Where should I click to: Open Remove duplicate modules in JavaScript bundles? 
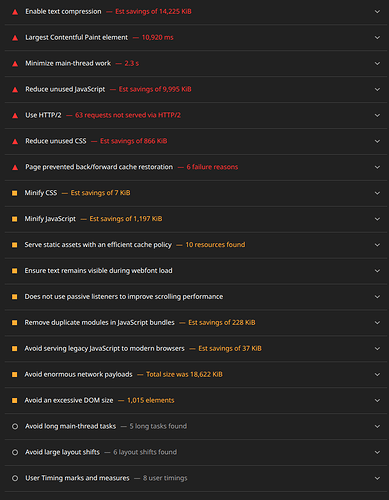[196, 323]
